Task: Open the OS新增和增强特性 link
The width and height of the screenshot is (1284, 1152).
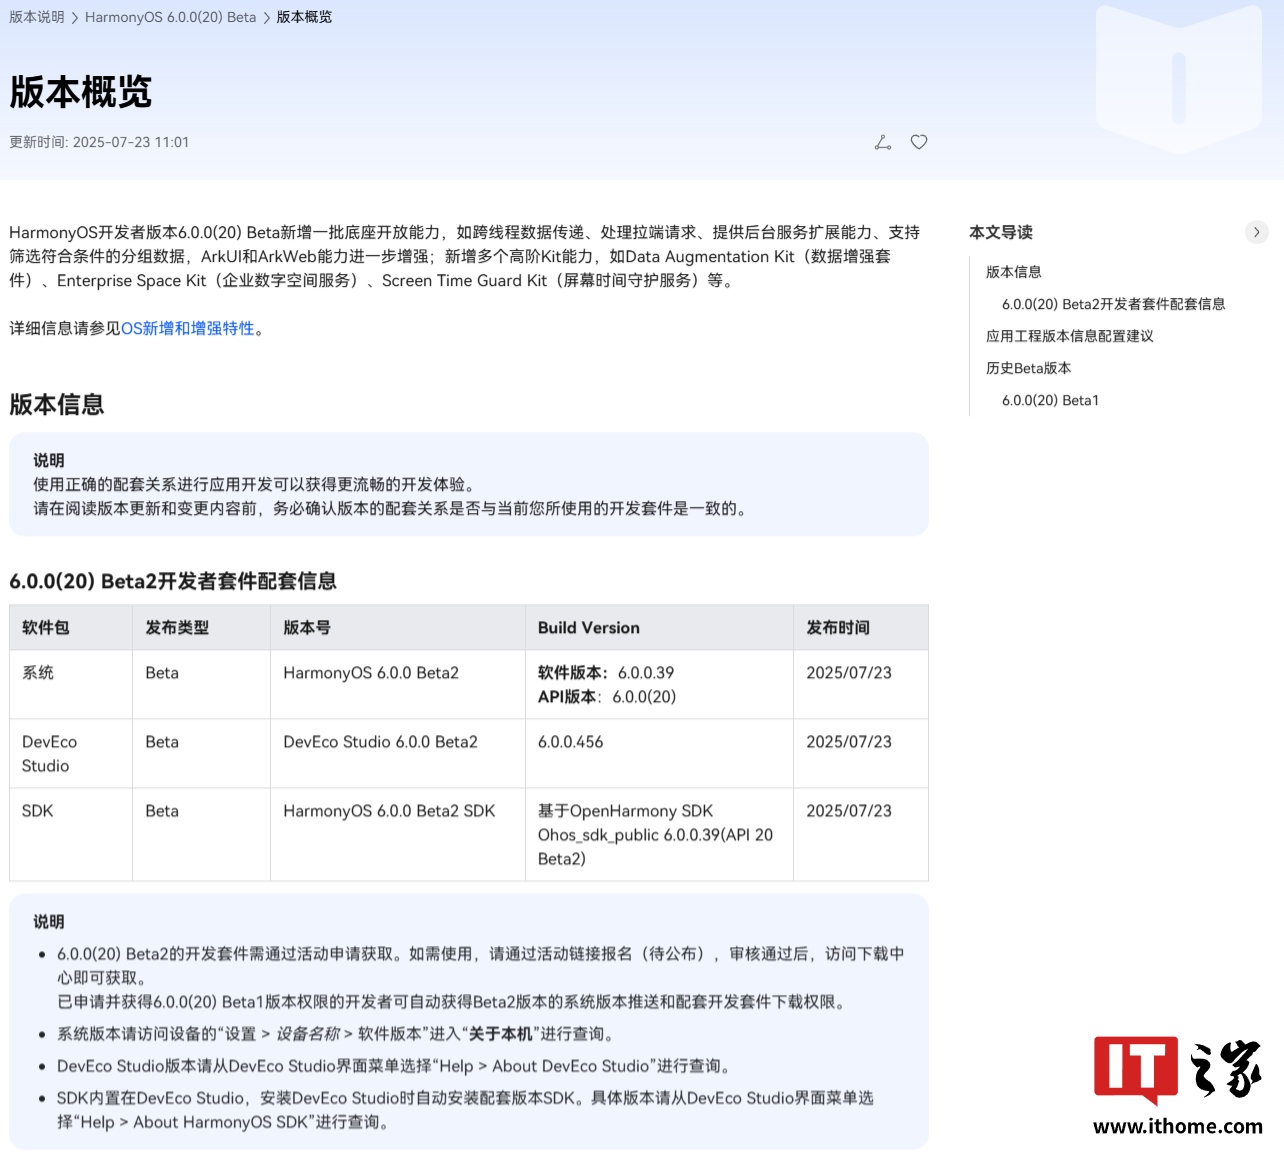Action: (x=187, y=328)
